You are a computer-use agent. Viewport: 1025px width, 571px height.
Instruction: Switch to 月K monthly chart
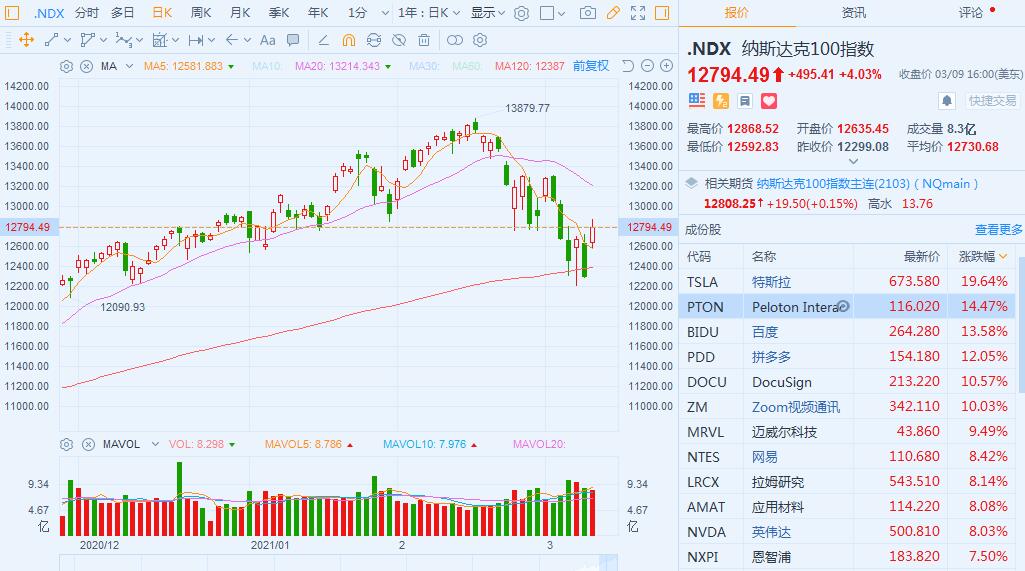point(240,13)
